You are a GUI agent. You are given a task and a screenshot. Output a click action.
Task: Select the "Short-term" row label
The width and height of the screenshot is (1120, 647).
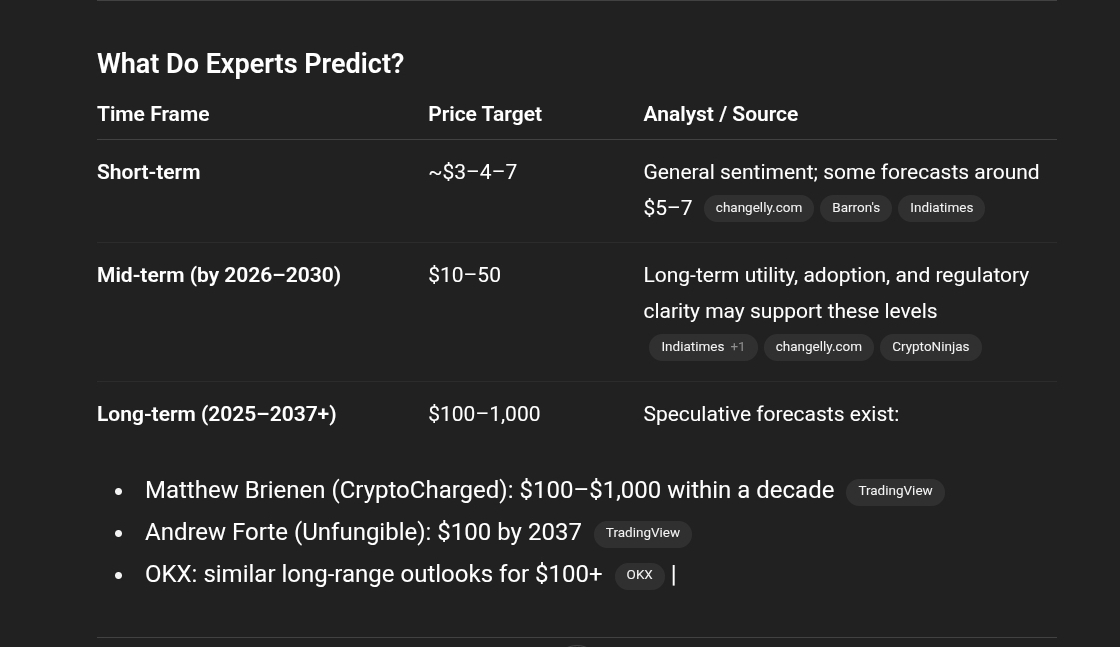[148, 172]
